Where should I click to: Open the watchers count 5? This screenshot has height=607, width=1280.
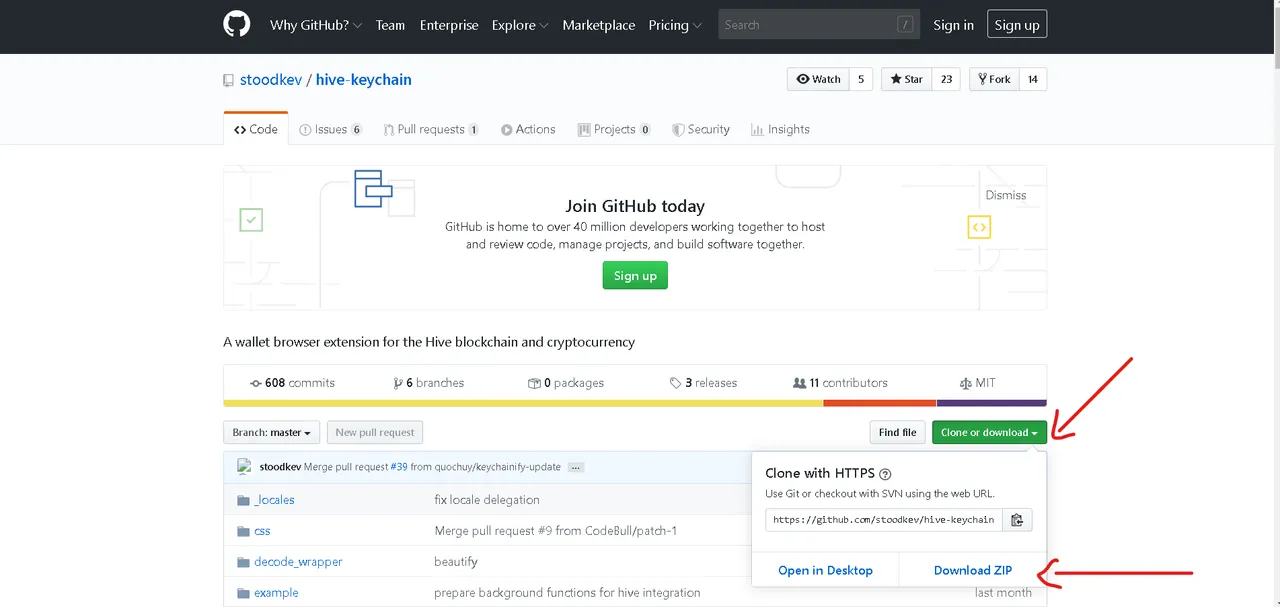pos(861,79)
